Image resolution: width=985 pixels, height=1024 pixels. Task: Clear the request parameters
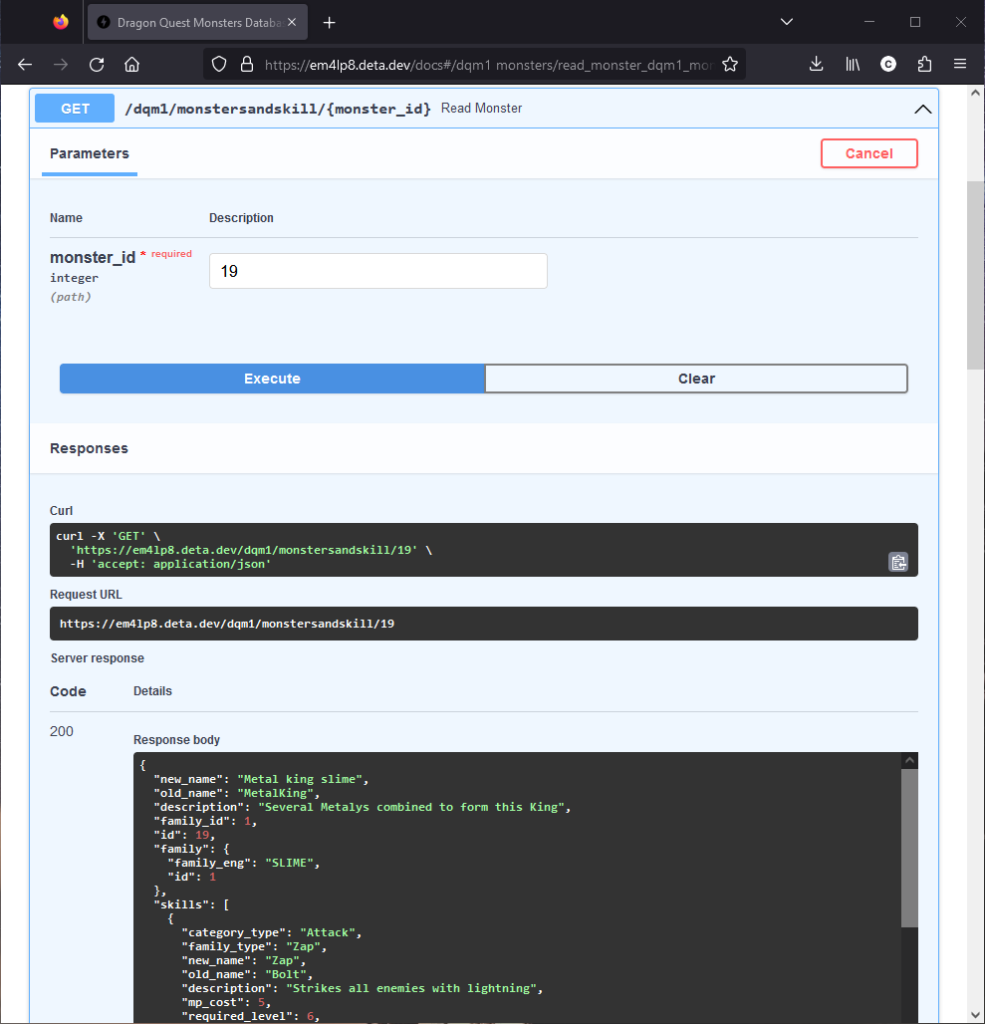click(x=696, y=378)
